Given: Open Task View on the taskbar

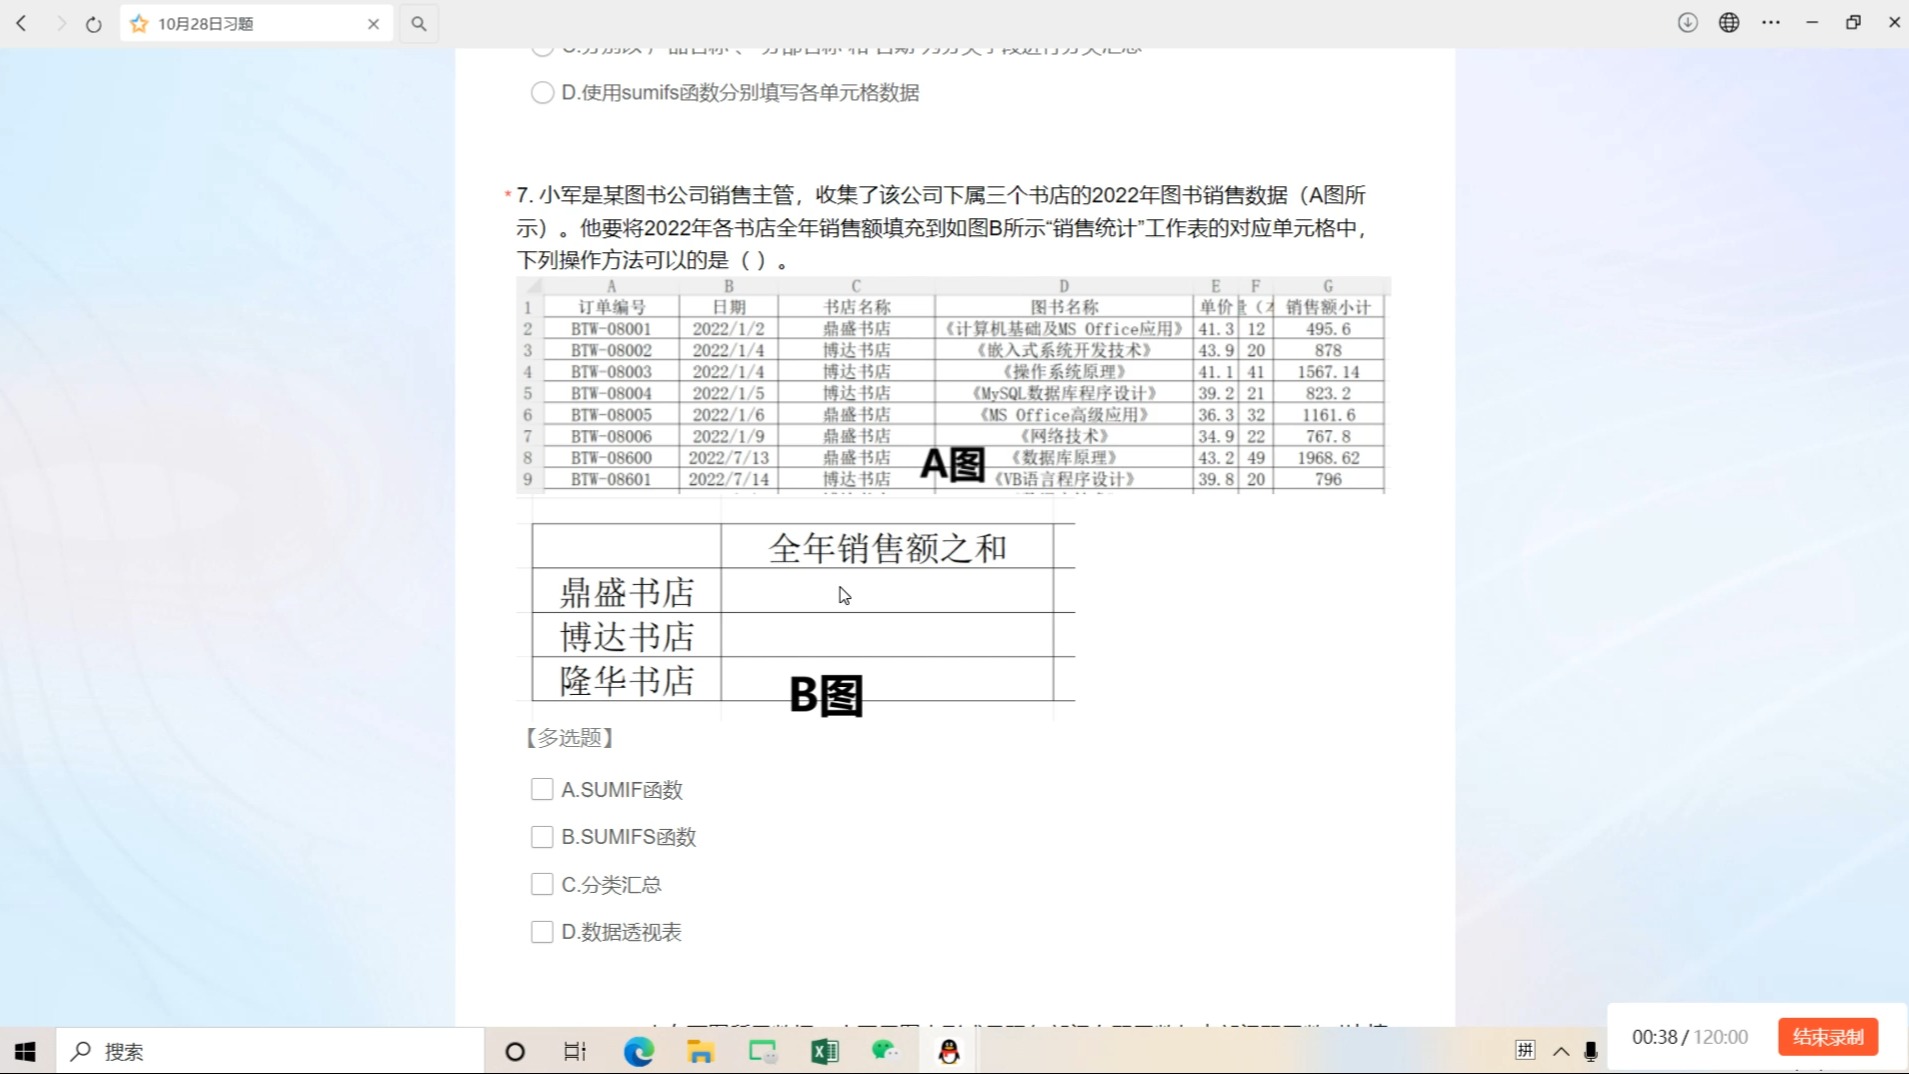Looking at the screenshot, I should 575,1051.
